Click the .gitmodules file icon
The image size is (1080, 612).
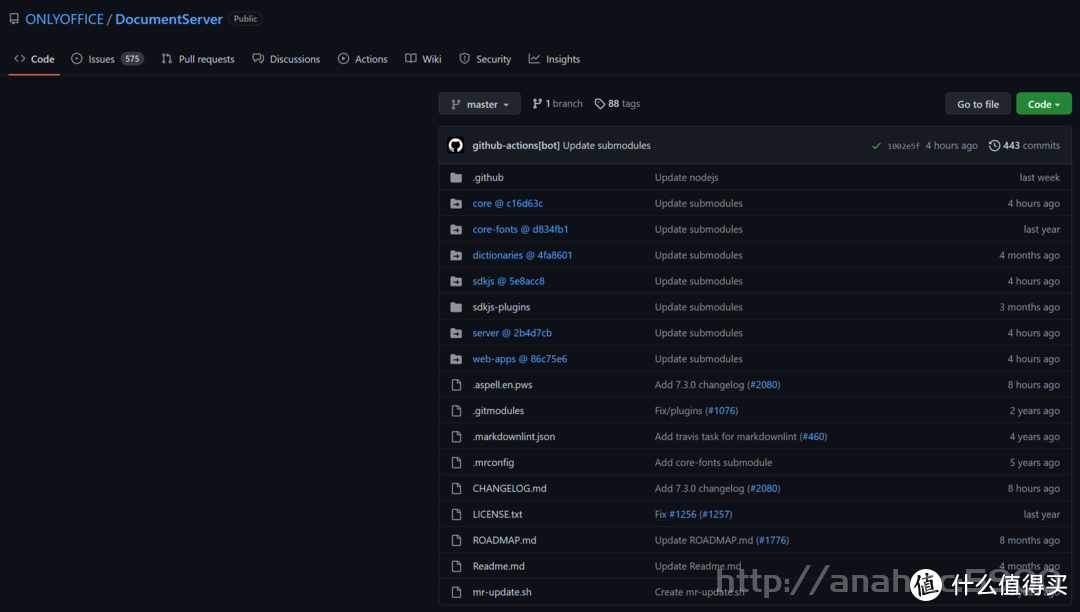456,411
